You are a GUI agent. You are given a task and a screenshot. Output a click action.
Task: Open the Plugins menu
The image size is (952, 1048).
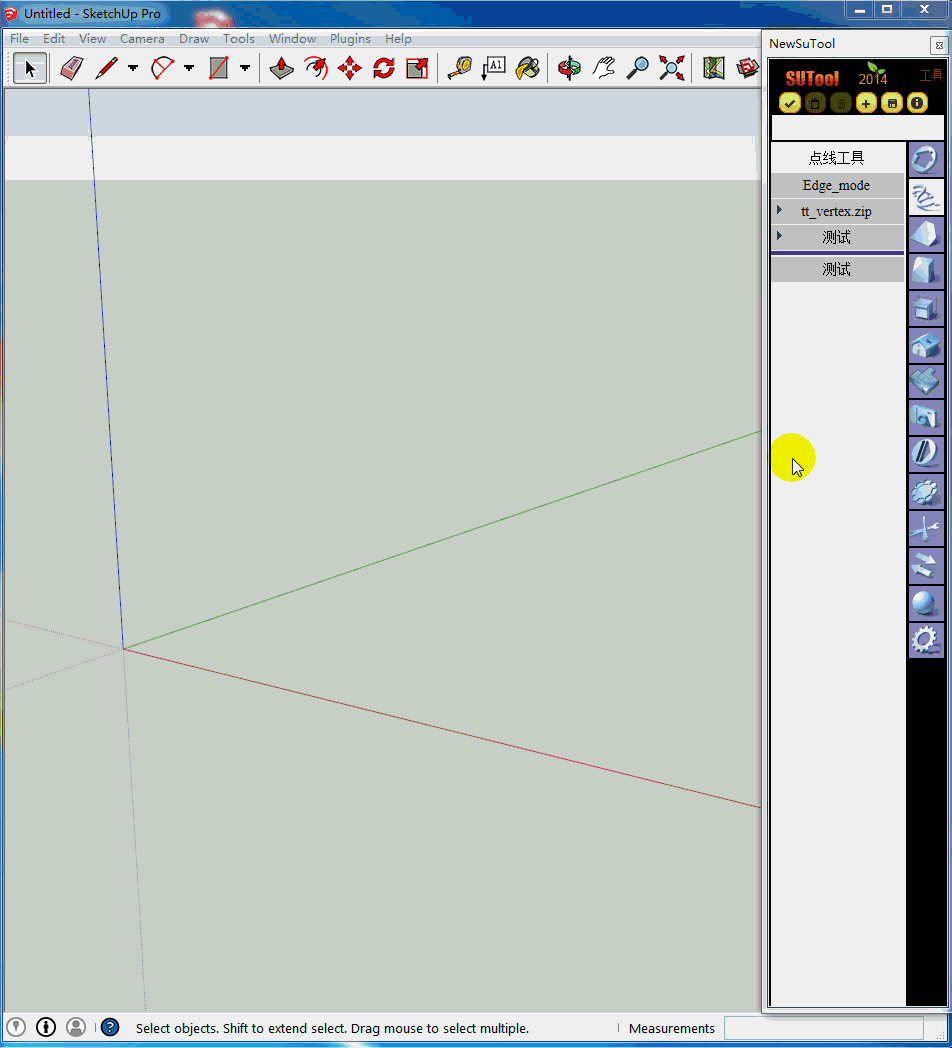point(350,39)
